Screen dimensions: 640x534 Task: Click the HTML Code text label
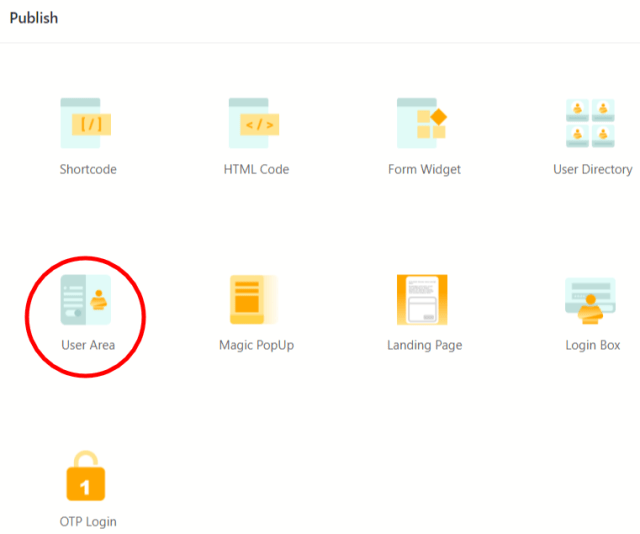[256, 169]
